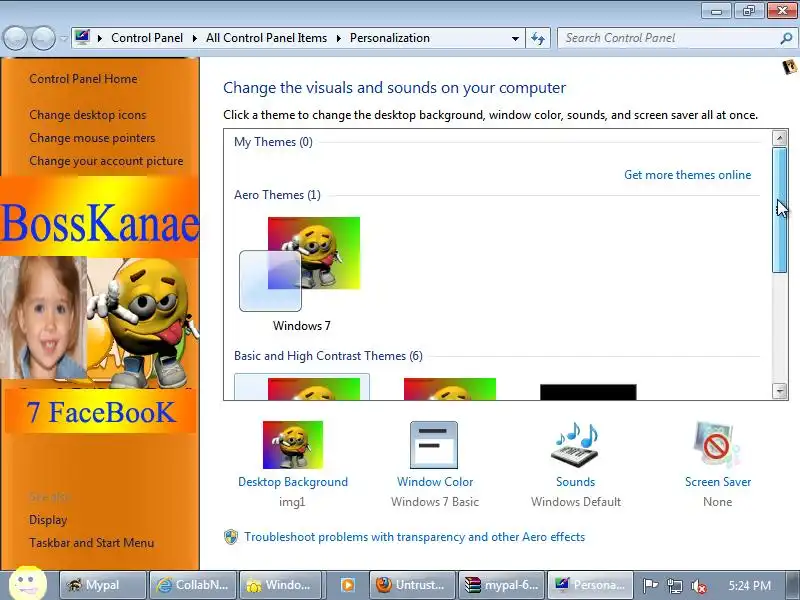
Task: Open Change mouse pointers link
Action: 92,138
